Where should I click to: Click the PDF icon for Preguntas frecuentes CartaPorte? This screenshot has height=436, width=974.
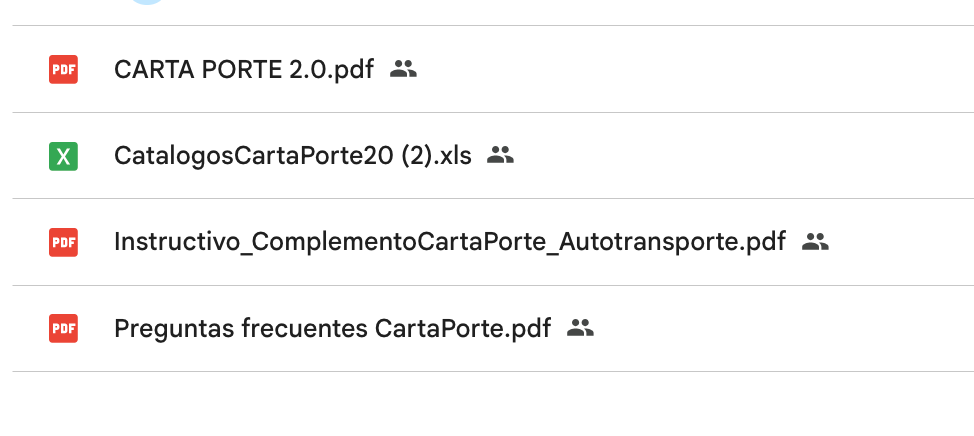coord(63,328)
